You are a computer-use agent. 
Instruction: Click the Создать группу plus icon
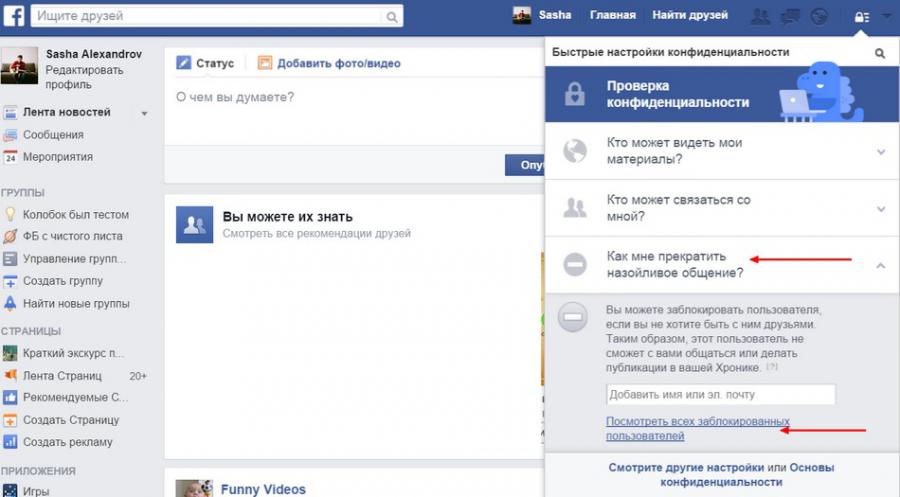pos(10,281)
